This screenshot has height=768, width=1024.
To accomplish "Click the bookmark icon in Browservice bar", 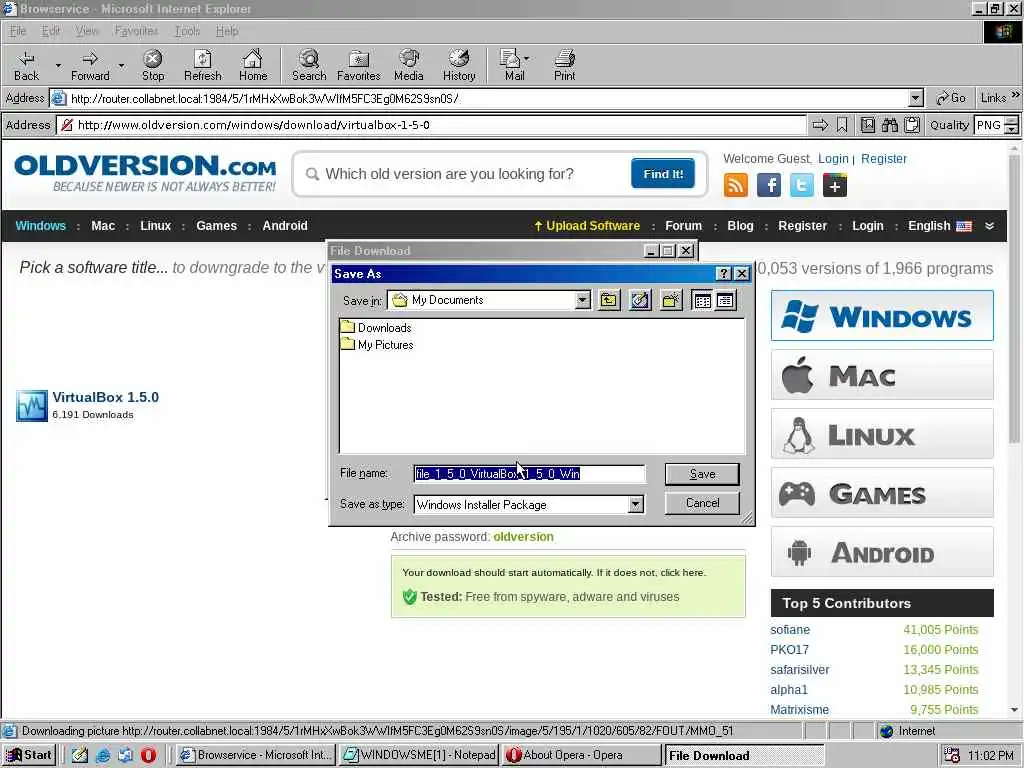I will (842, 125).
